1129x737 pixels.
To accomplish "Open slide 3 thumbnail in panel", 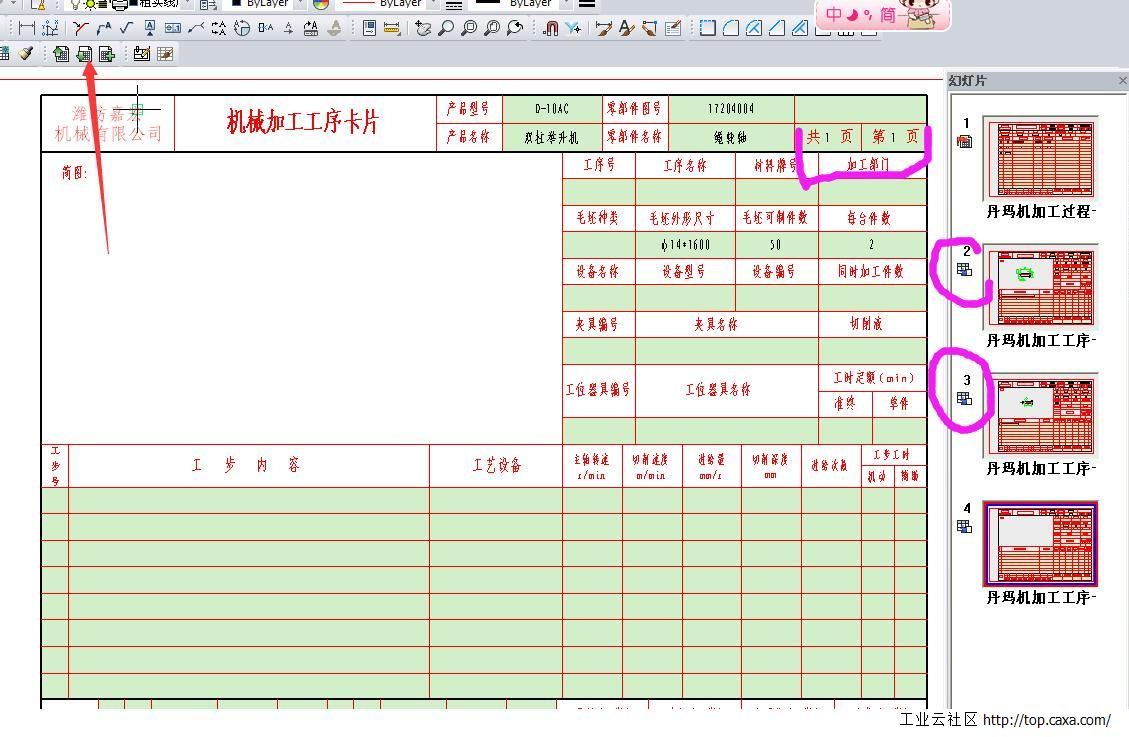I will coord(1041,415).
